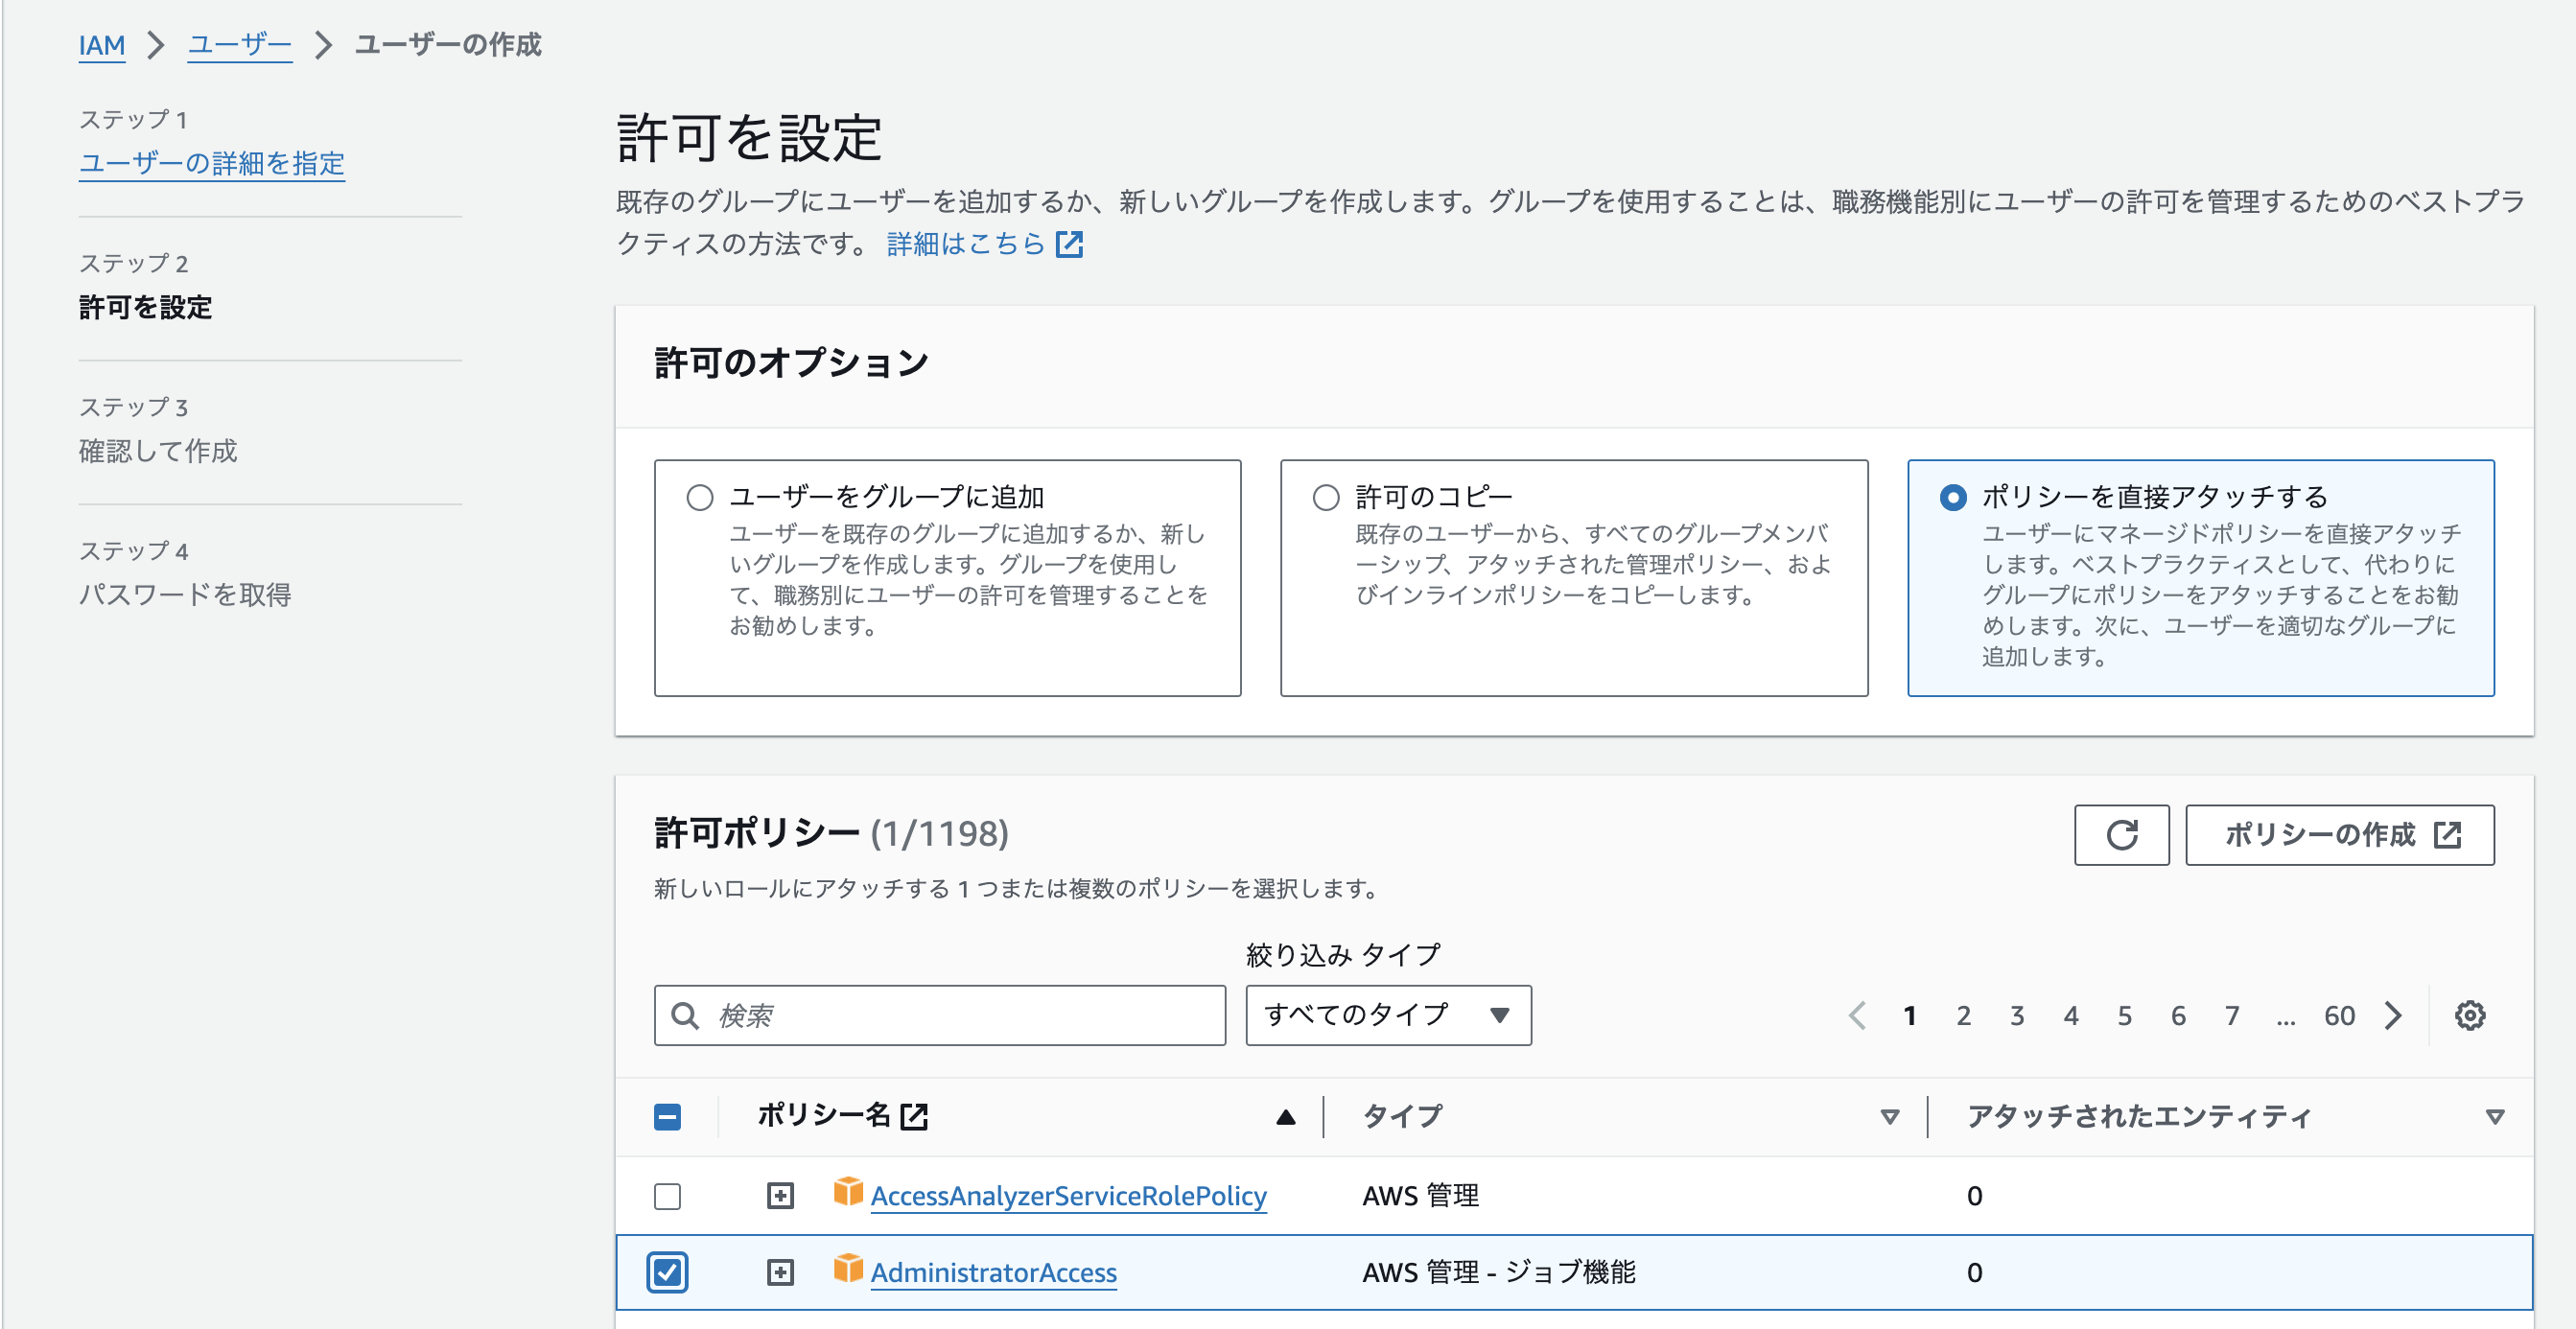
Task: Click the sort triangle on タイプ column
Action: point(1888,1116)
